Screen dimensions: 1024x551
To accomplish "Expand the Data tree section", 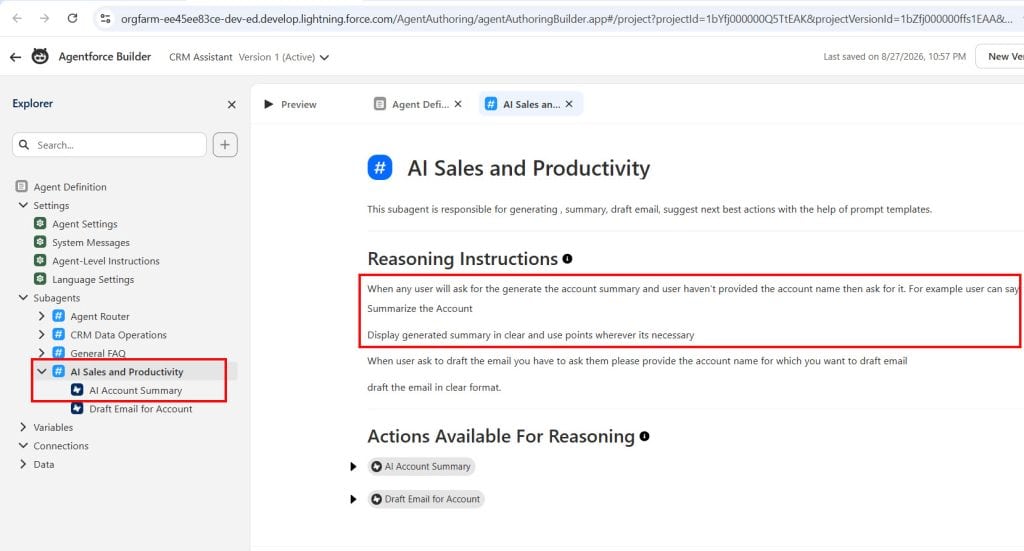I will [24, 464].
